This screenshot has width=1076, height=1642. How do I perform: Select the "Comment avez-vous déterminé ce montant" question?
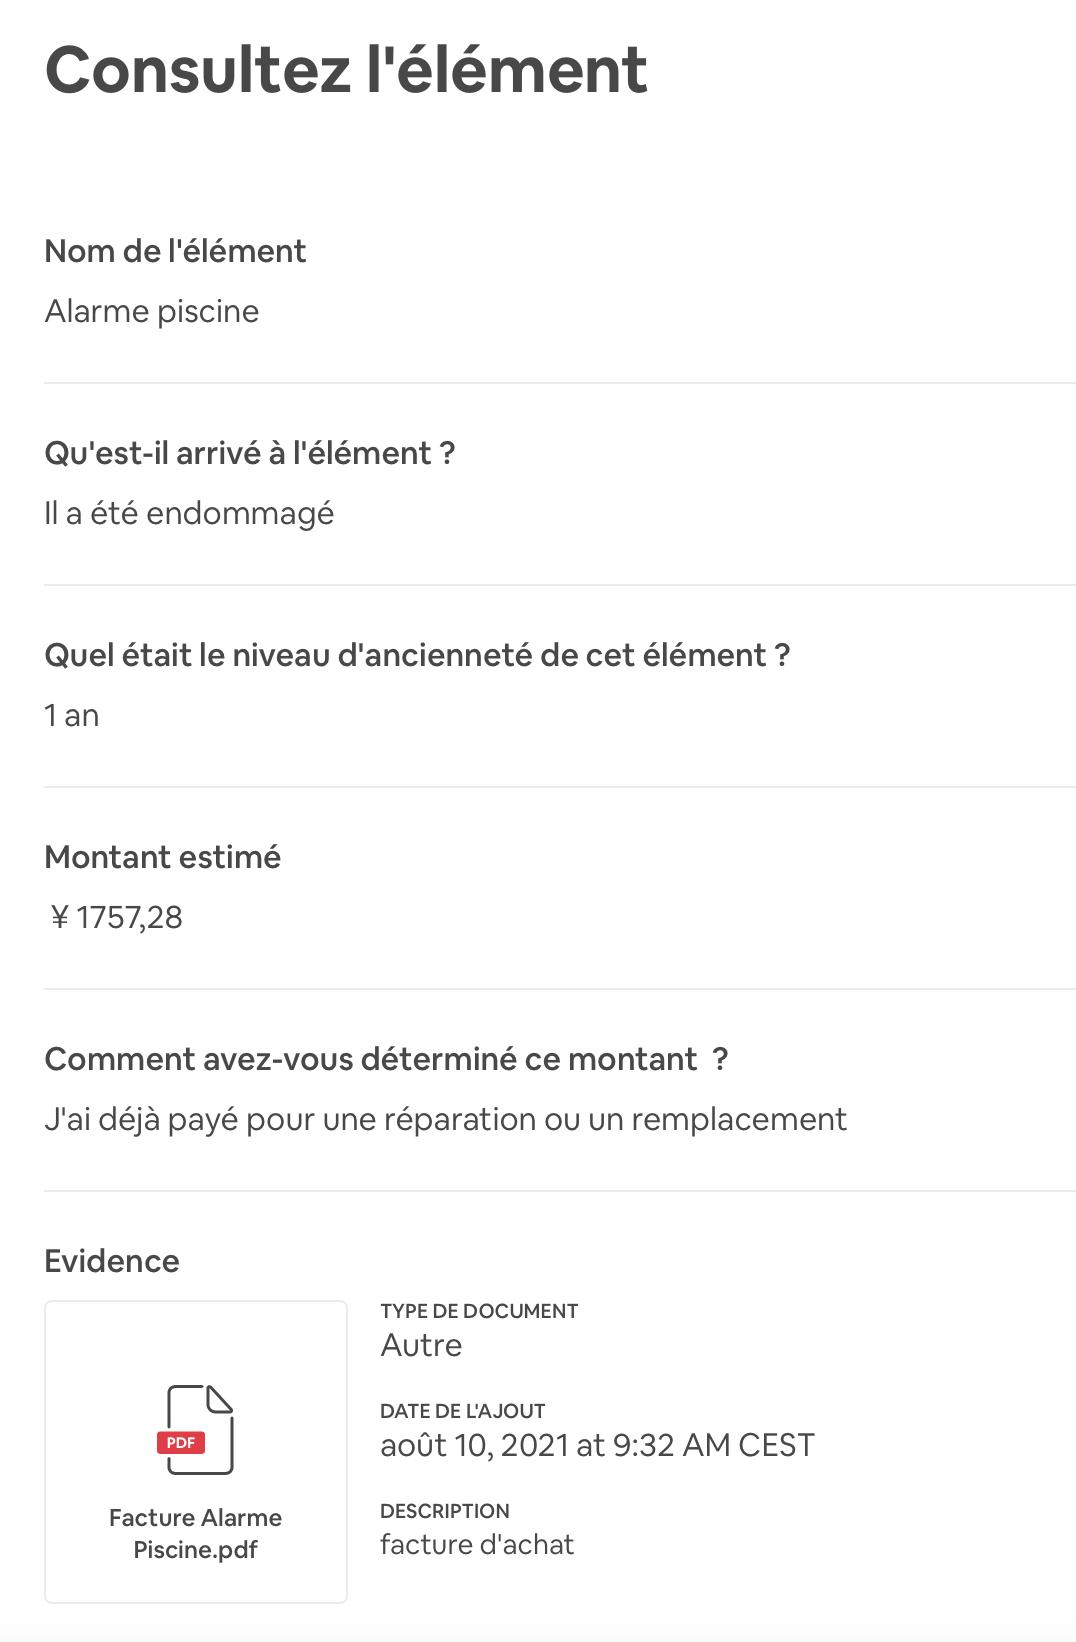pos(386,1059)
